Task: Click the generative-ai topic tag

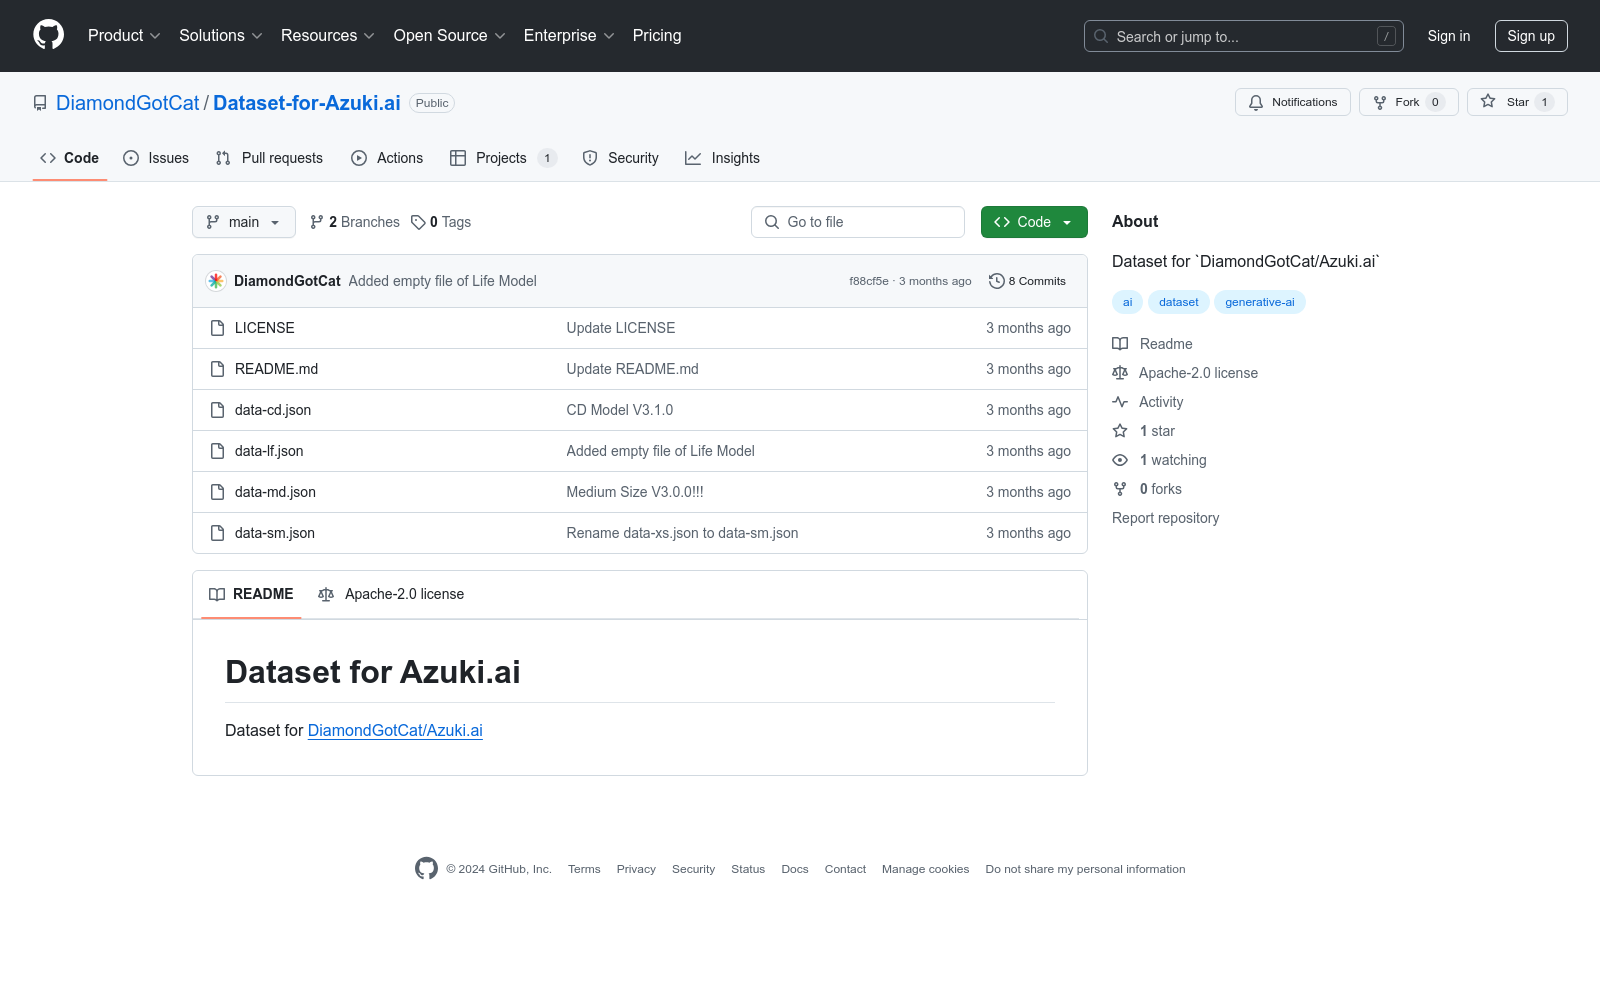Action: pos(1260,302)
